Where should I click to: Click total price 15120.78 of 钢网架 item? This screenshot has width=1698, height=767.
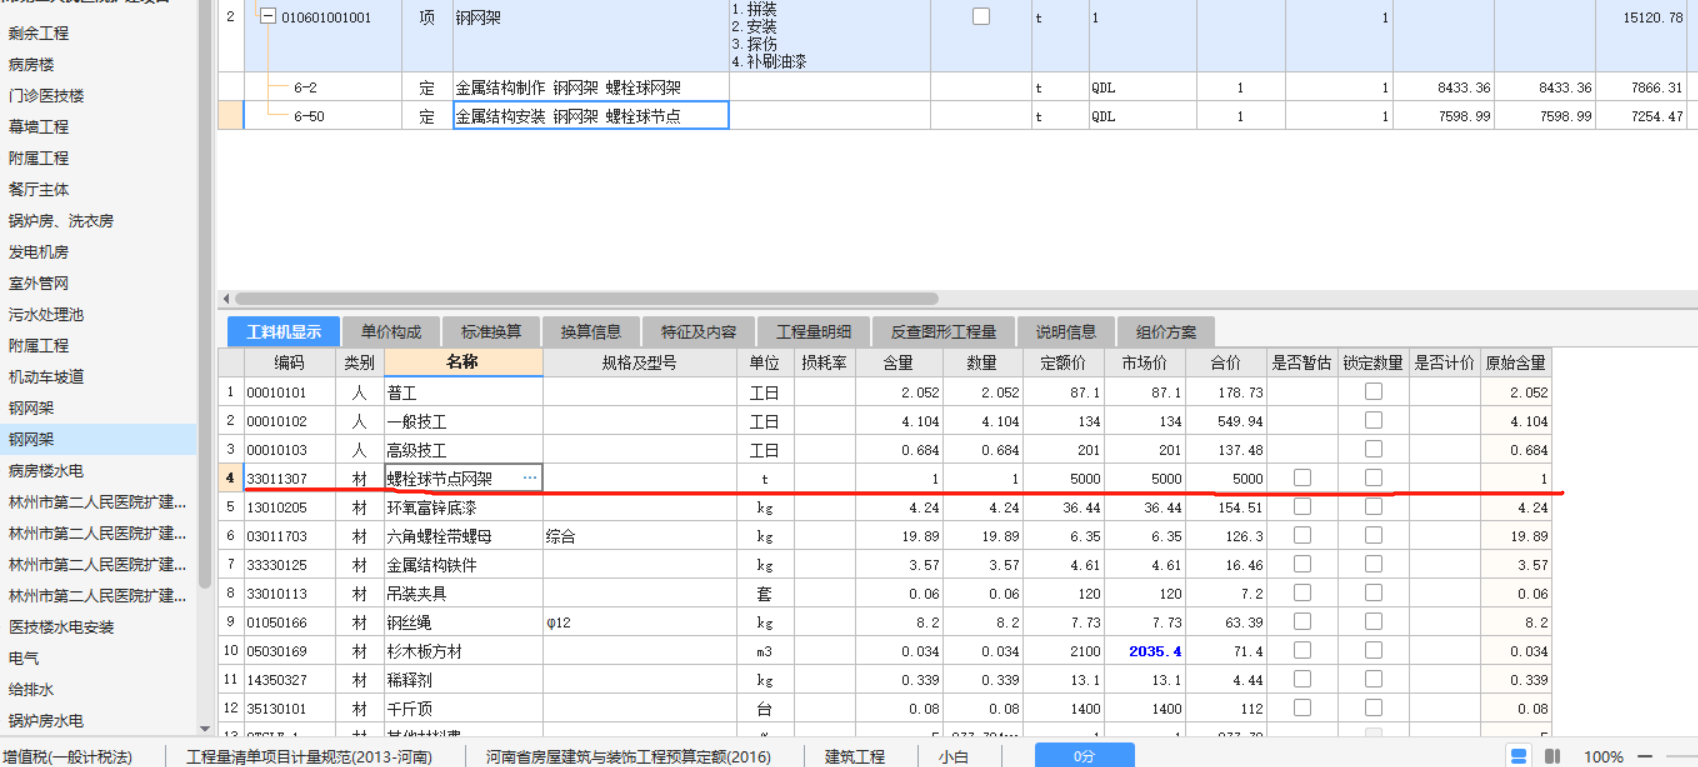[1653, 18]
